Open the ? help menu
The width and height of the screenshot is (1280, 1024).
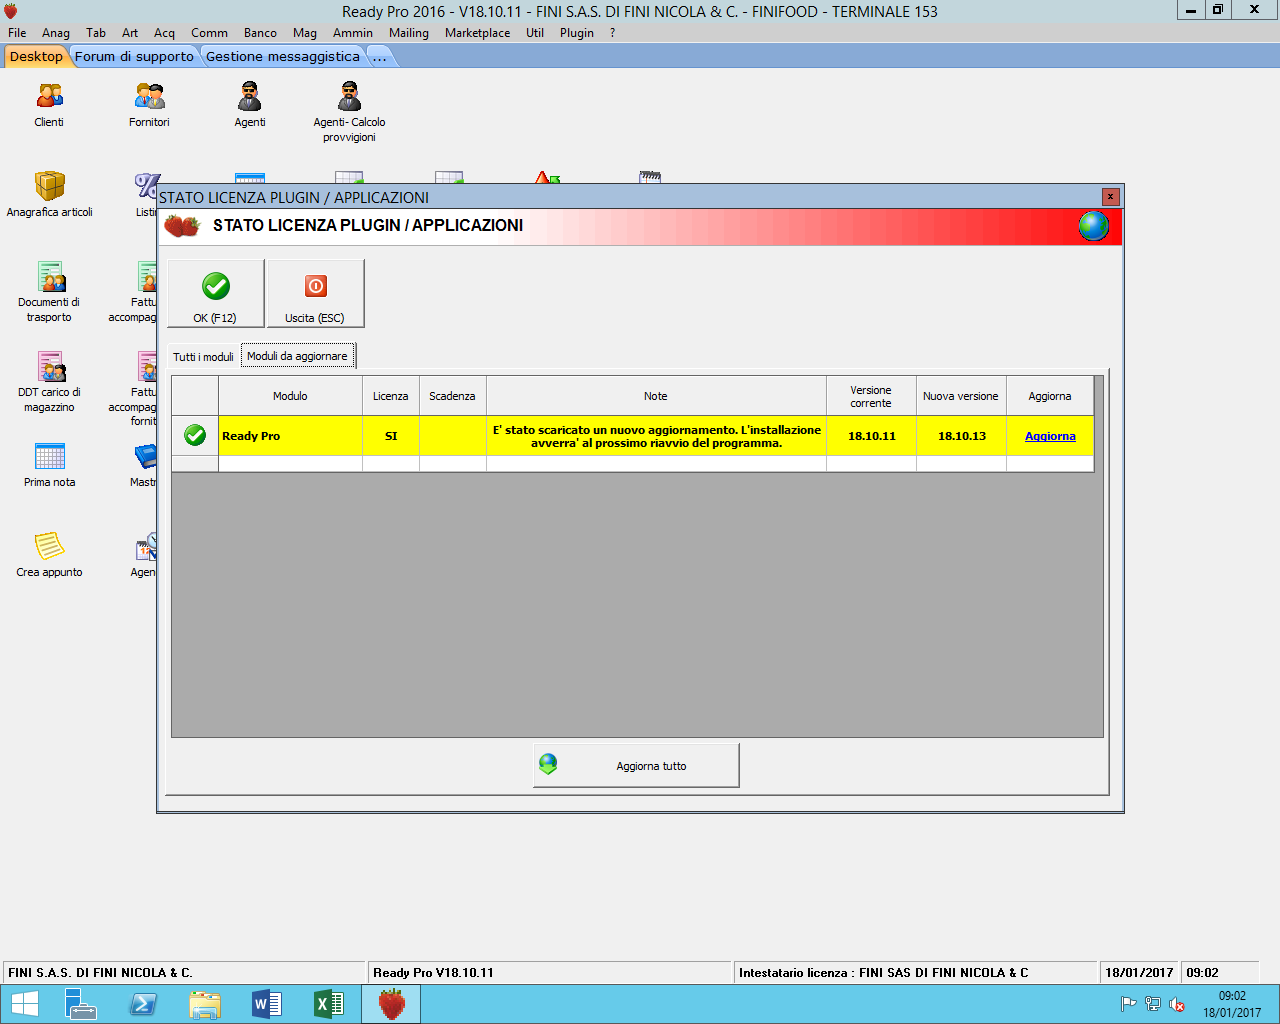coord(613,33)
